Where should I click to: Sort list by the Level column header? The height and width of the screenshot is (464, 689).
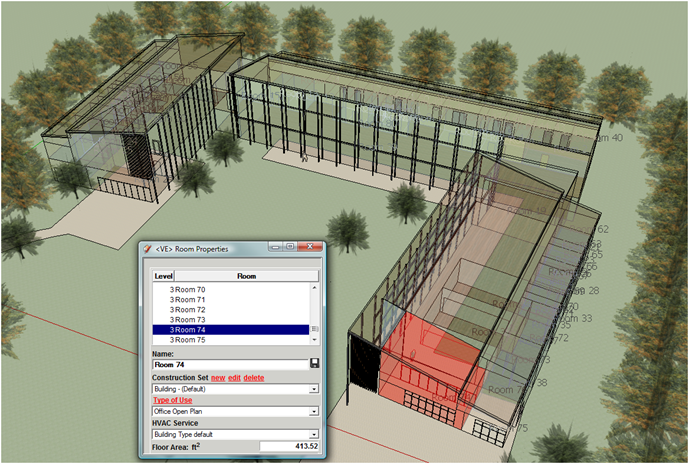tap(164, 274)
